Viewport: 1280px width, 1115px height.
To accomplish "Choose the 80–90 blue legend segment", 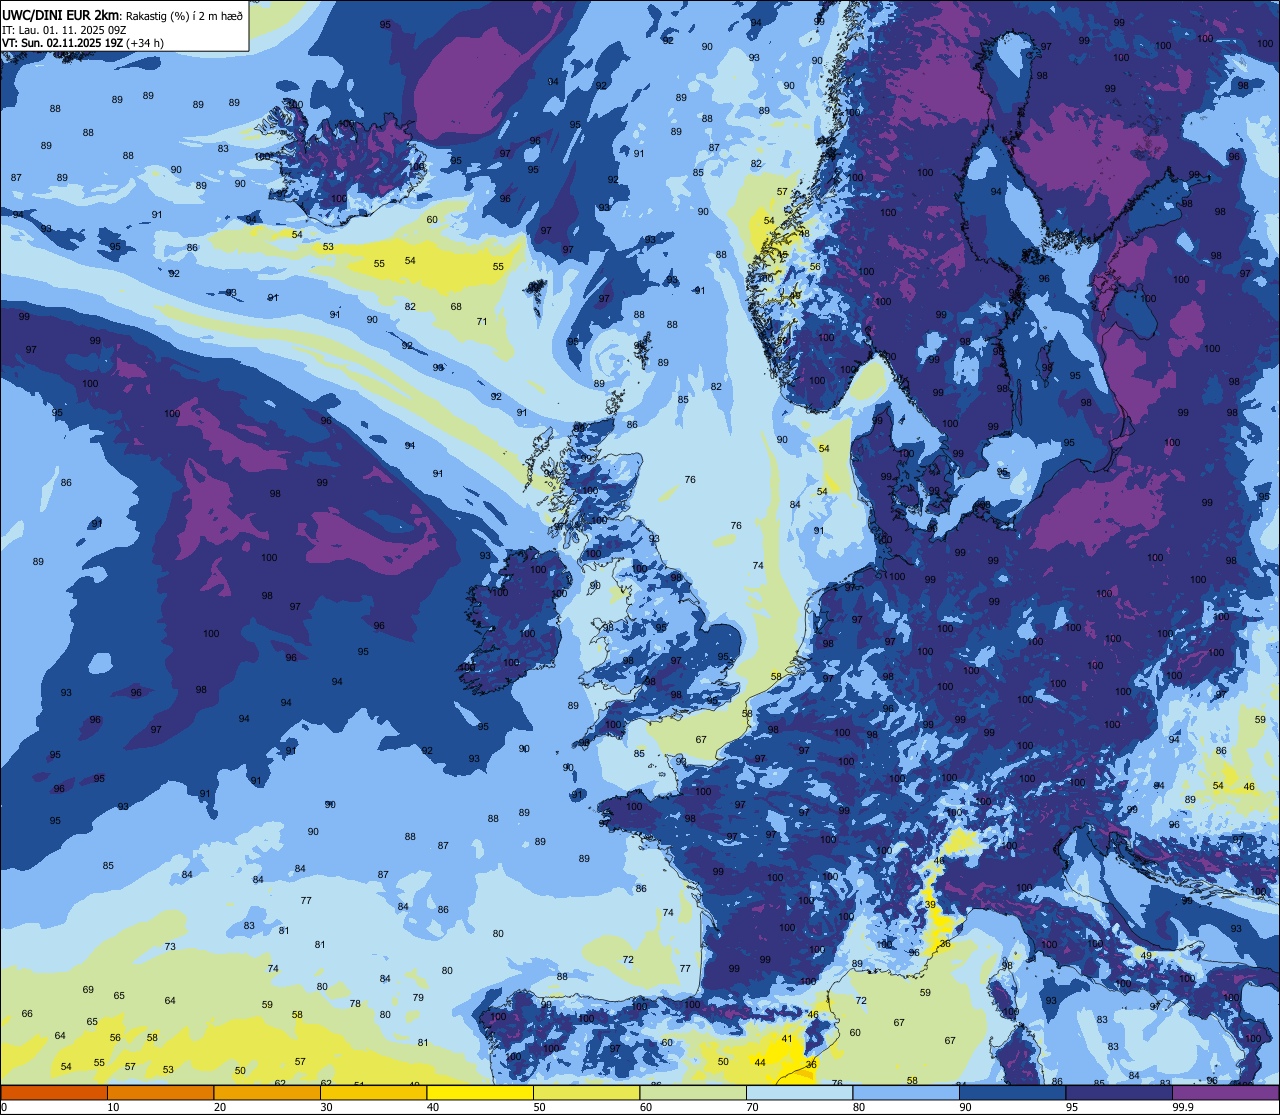I will 906,1092.
